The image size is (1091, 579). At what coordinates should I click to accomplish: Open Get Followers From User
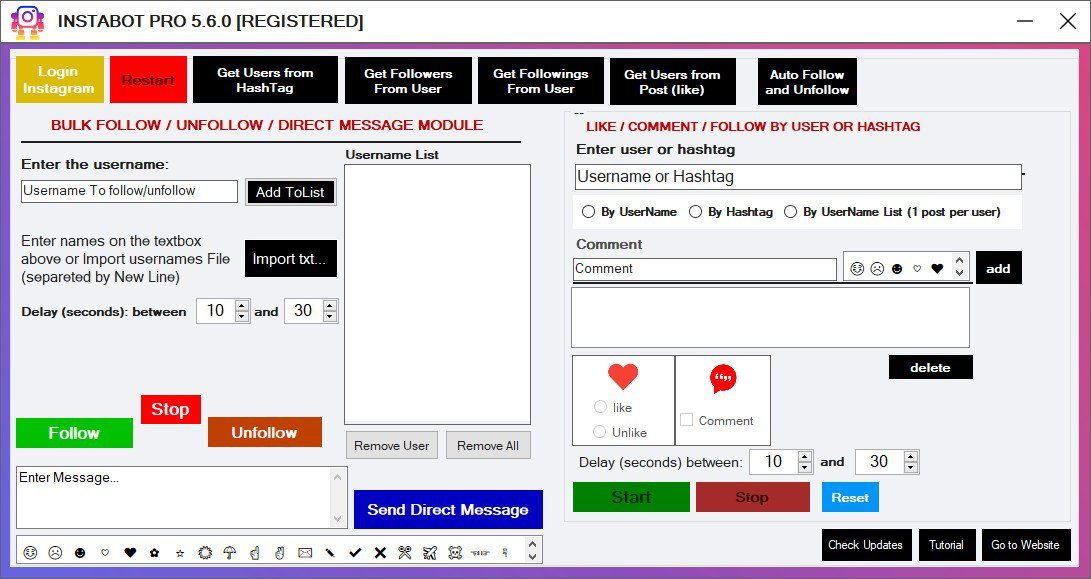click(x=408, y=80)
